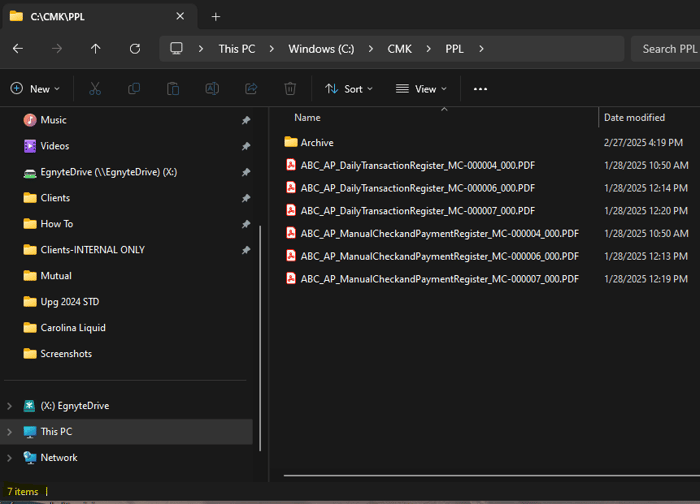Unpin the Music folder from Quick access
This screenshot has height=504, width=700.
pyautogui.click(x=246, y=120)
